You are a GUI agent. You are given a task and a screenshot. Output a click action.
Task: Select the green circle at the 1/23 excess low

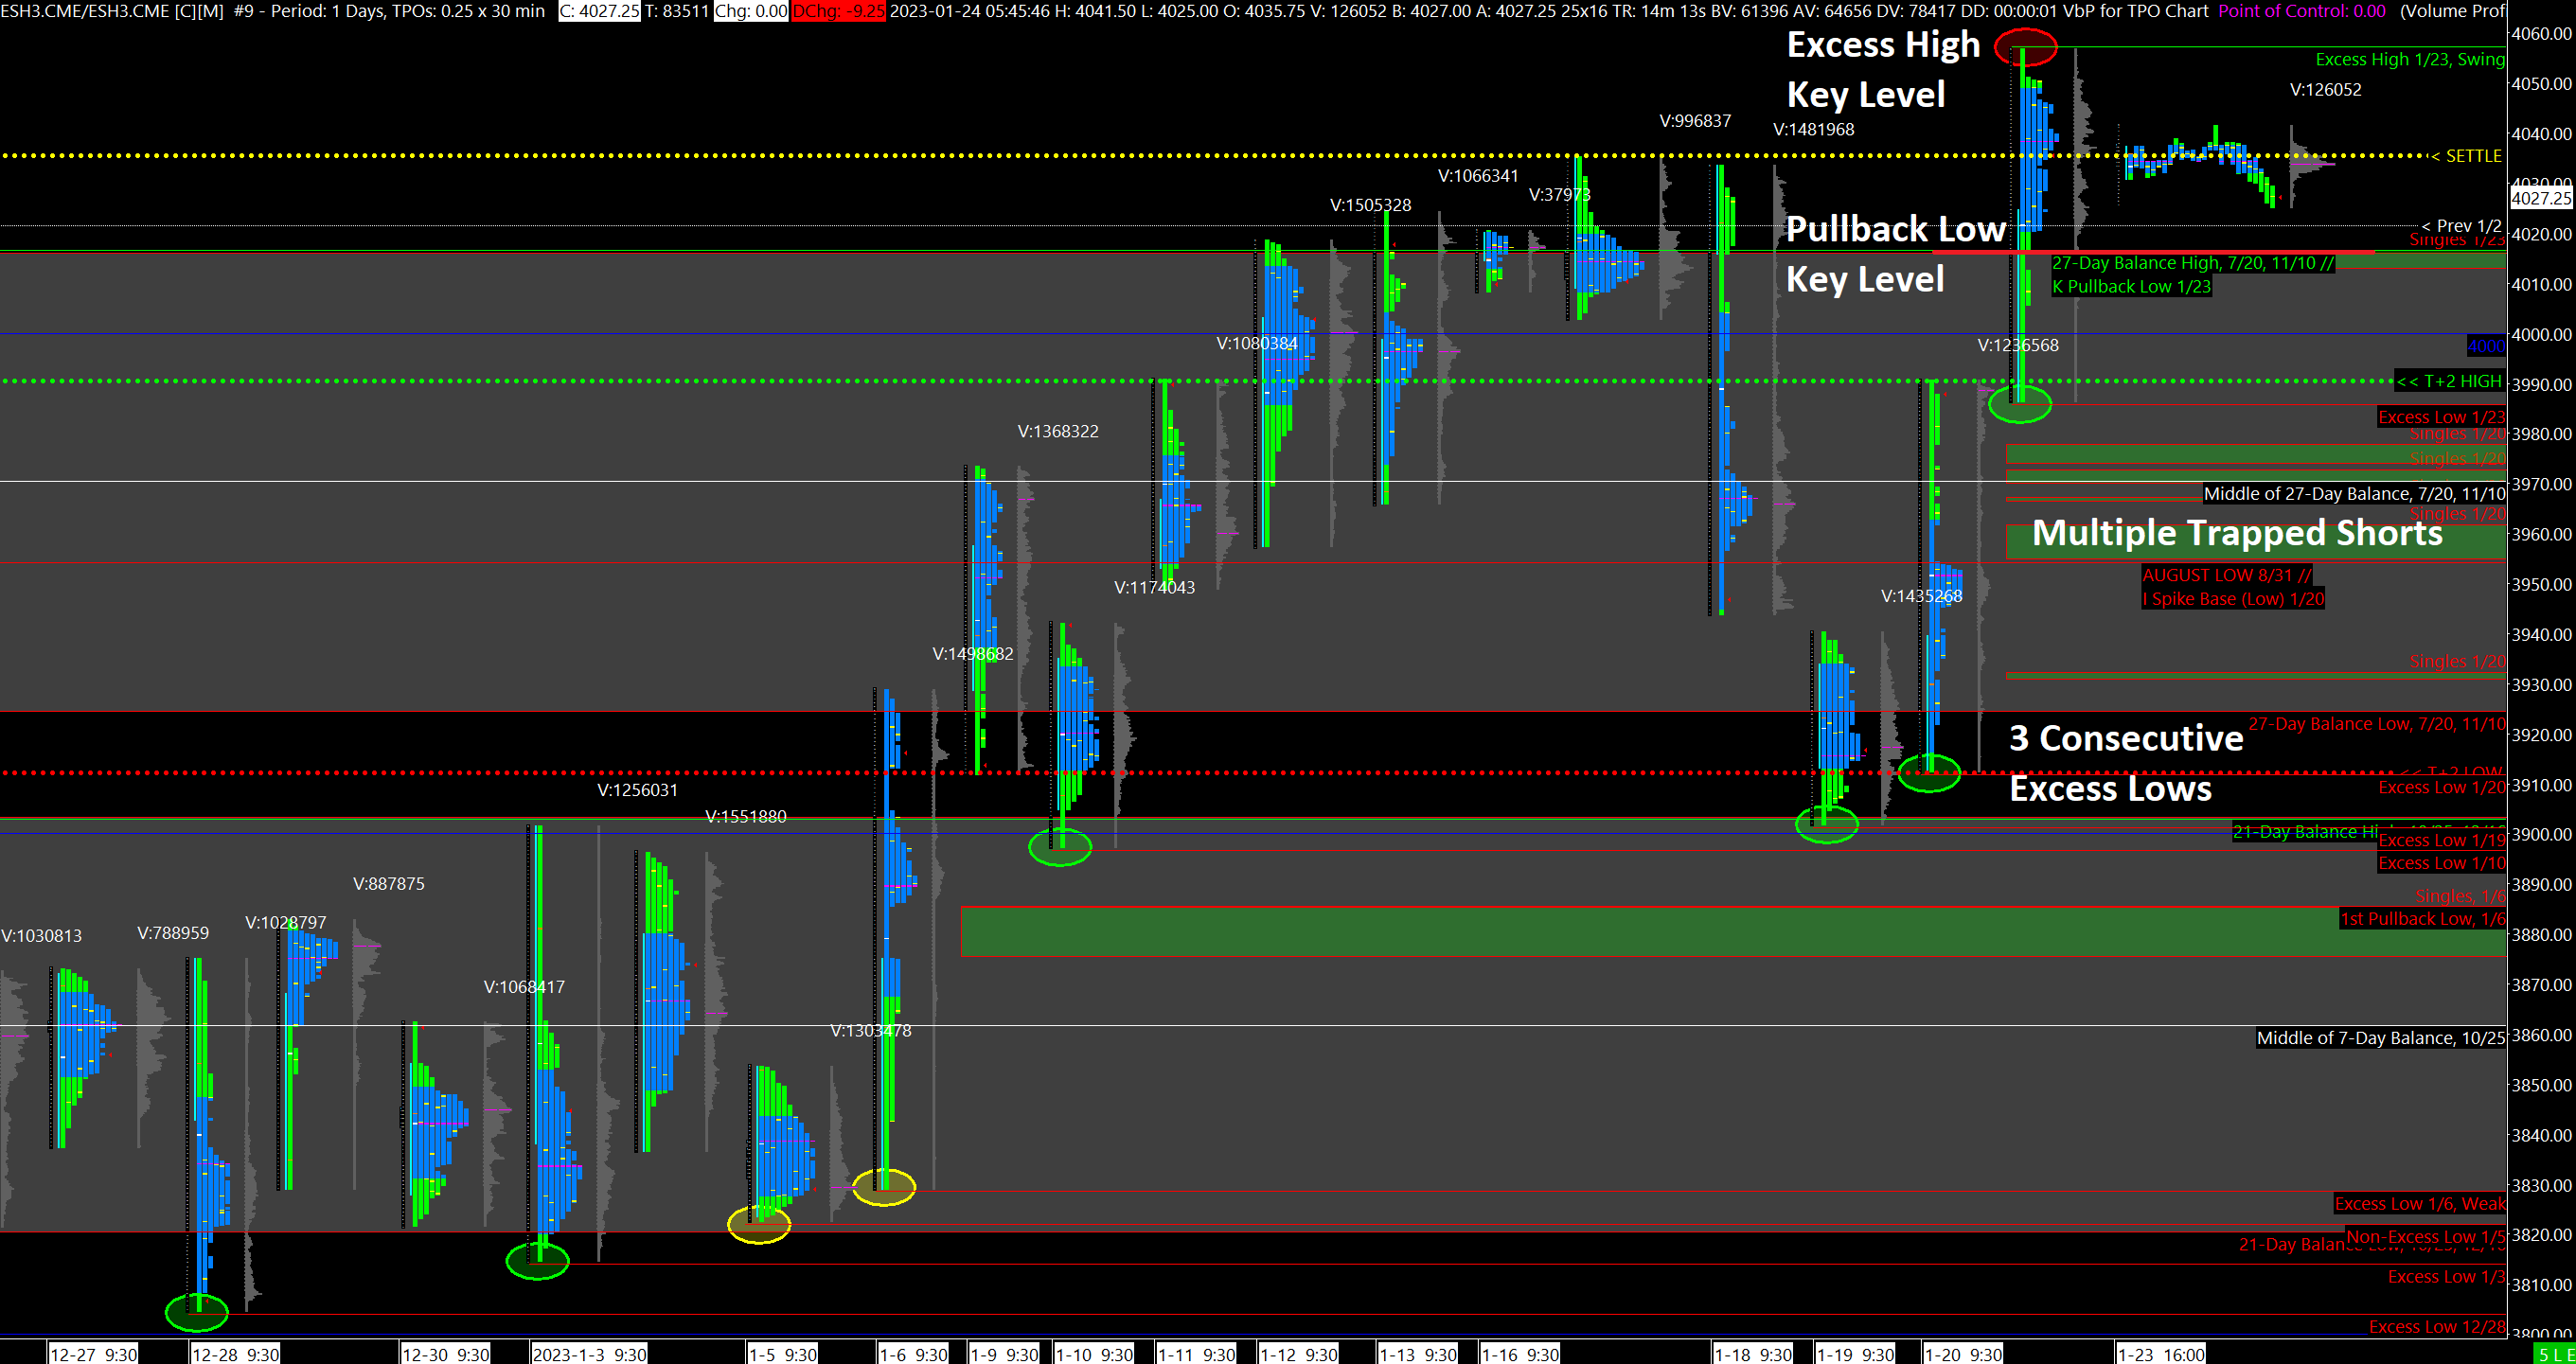[2019, 404]
